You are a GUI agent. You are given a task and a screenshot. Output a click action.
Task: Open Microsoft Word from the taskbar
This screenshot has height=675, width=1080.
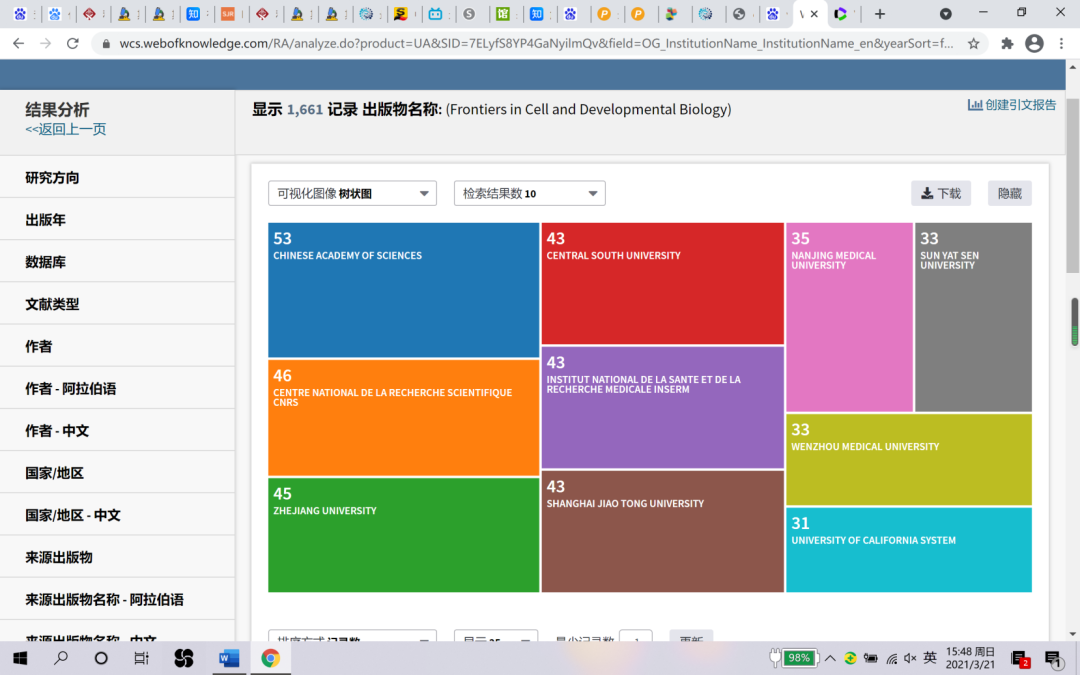point(228,658)
